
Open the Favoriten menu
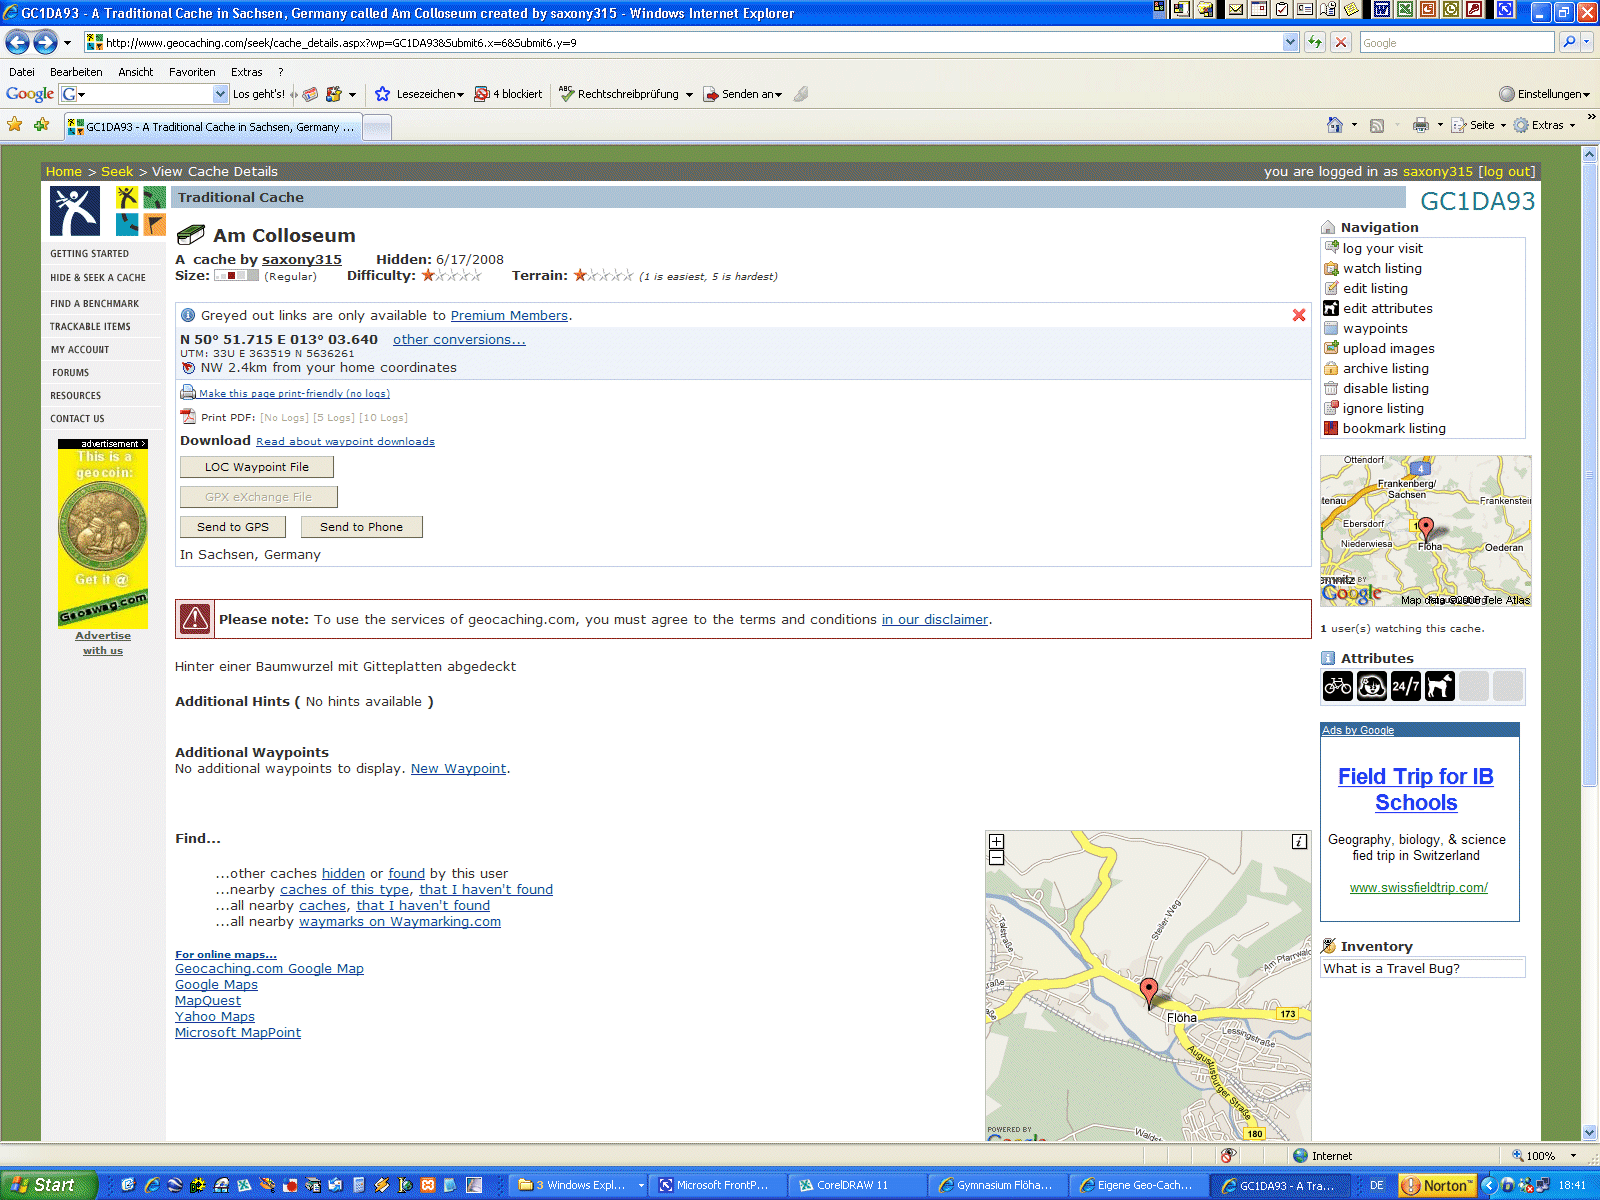tap(192, 72)
